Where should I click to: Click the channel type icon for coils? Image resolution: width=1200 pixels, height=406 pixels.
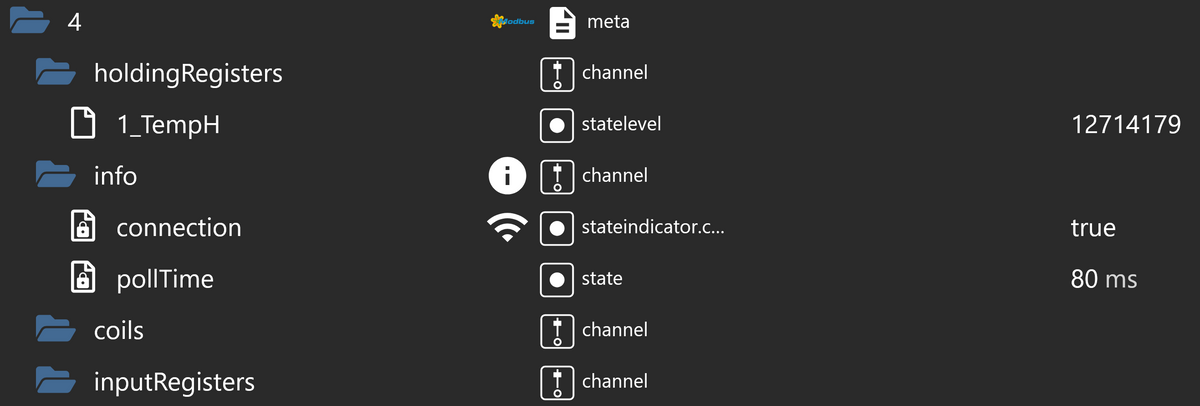[555, 330]
